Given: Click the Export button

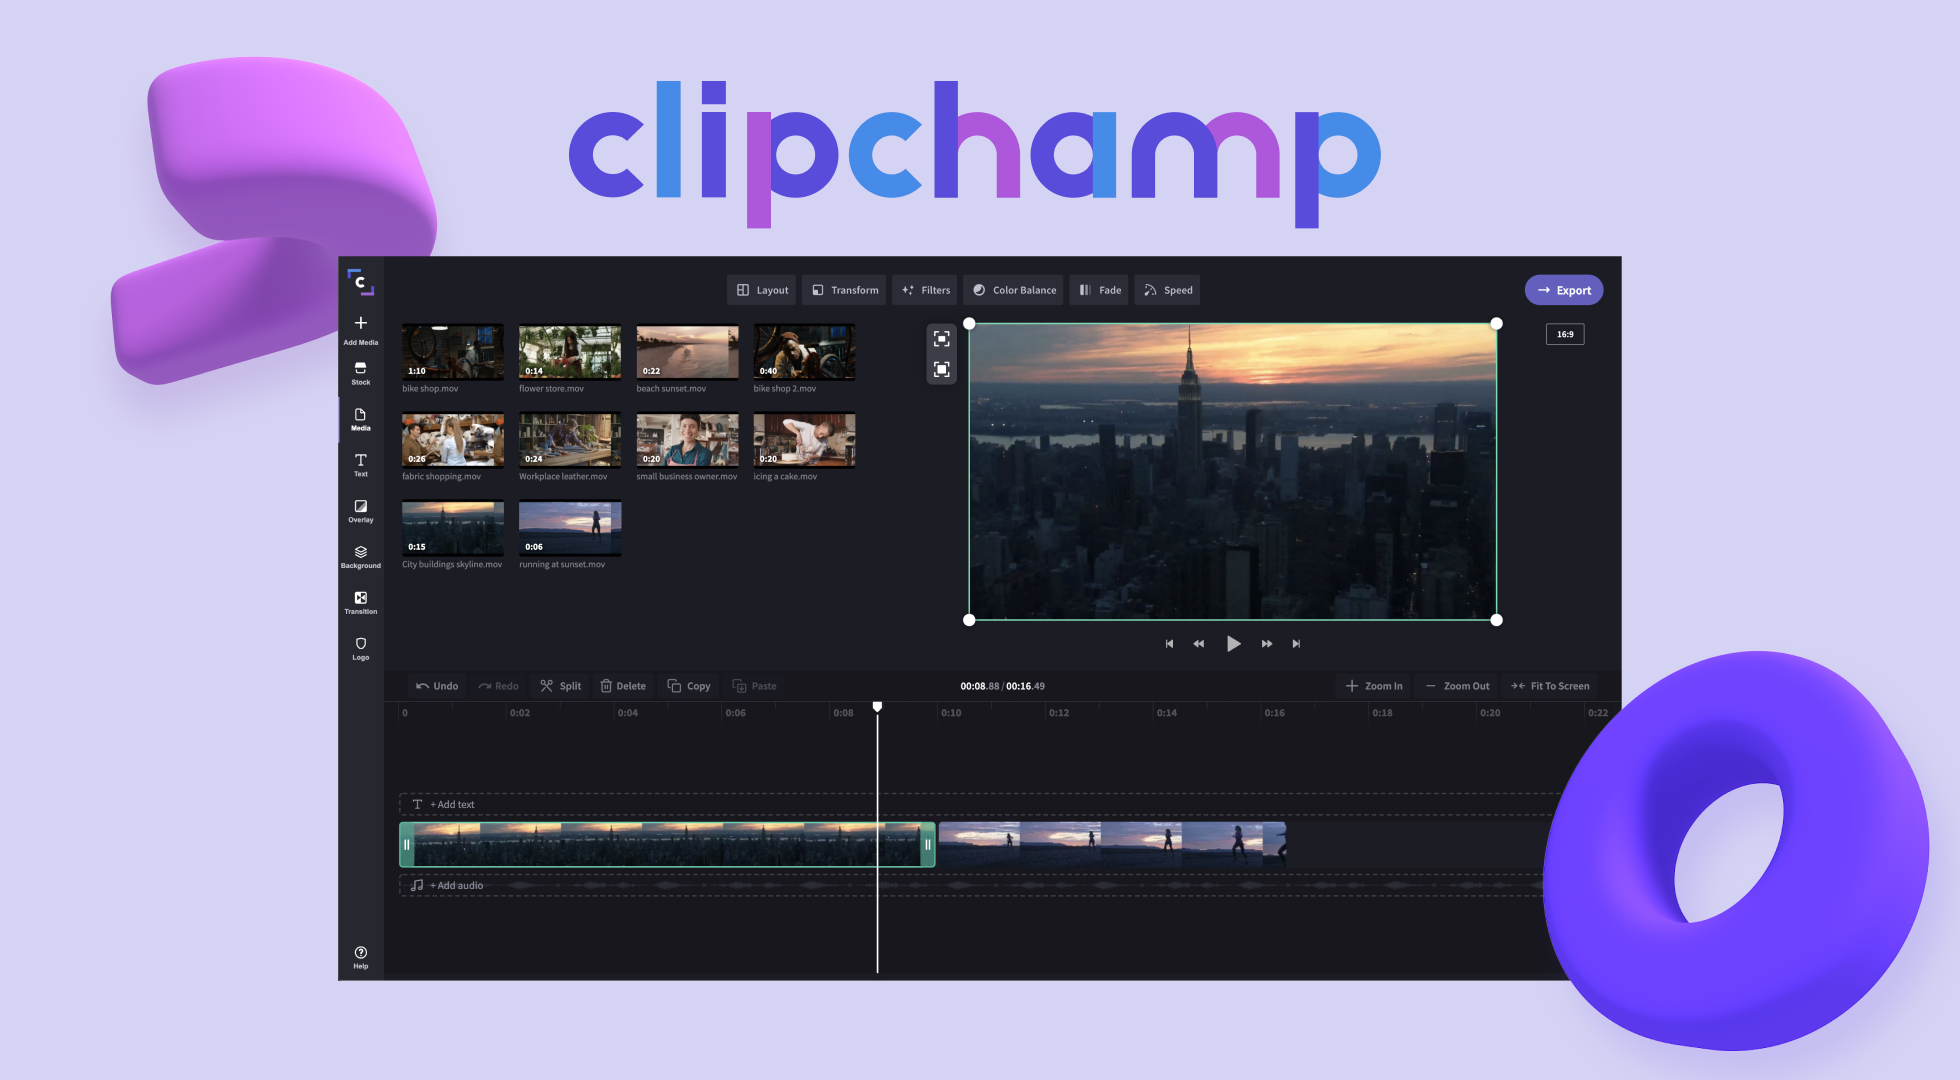Looking at the screenshot, I should 1564,289.
